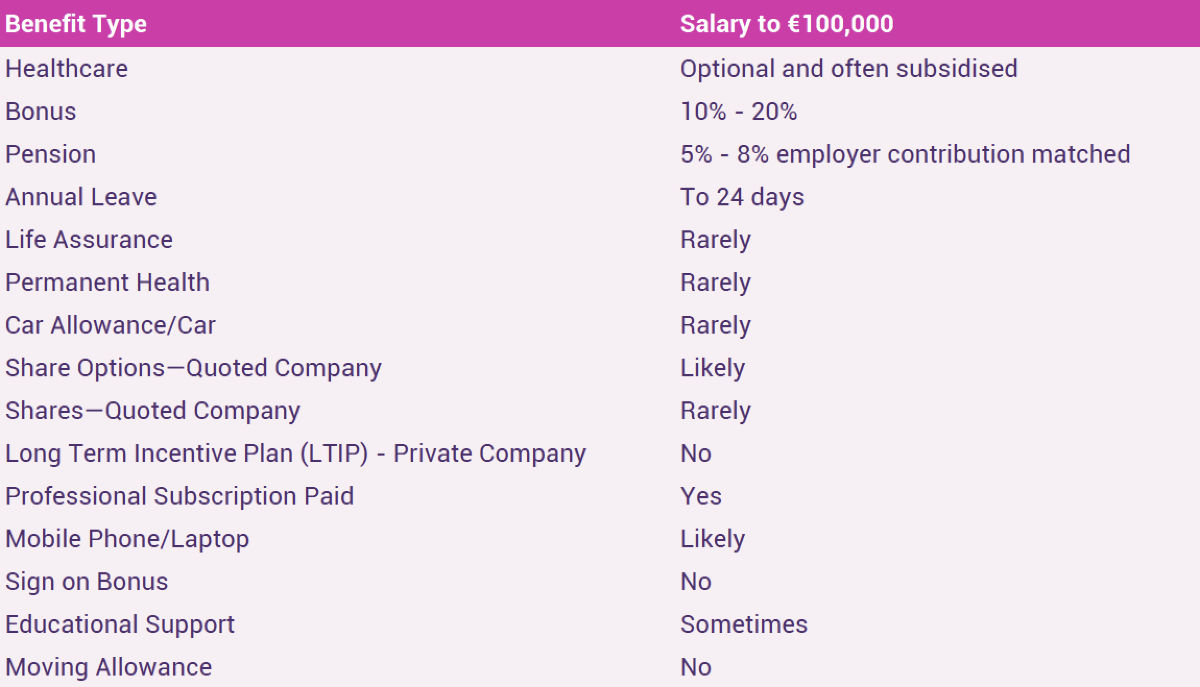Click the 'Optional and often subsidised' value
Screen dimensions: 1200x687
849,69
